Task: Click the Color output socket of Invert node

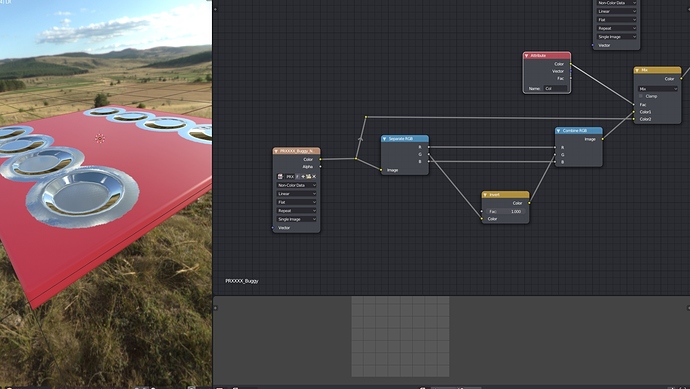Action: coord(529,203)
